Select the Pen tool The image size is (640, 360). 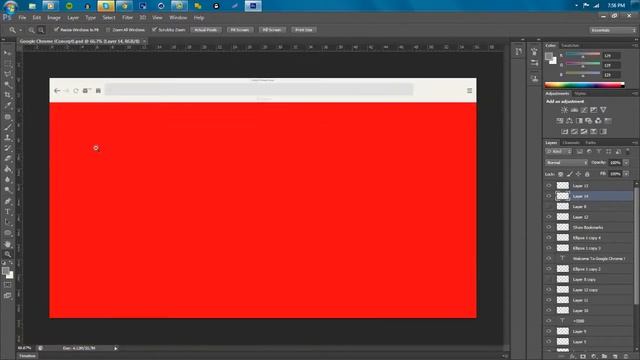coord(8,201)
